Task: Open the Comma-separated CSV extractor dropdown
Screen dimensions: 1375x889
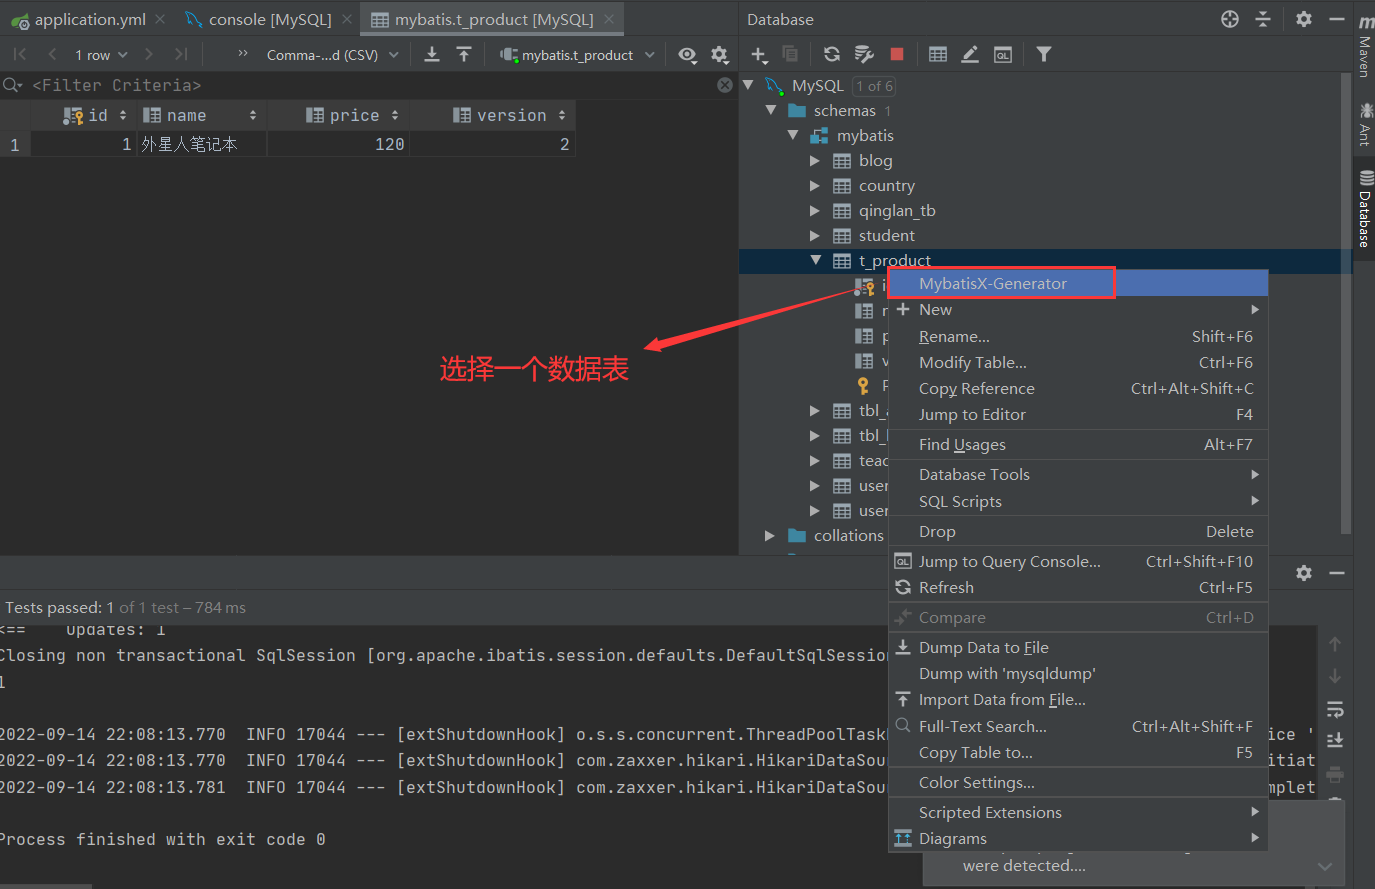Action: 332,55
